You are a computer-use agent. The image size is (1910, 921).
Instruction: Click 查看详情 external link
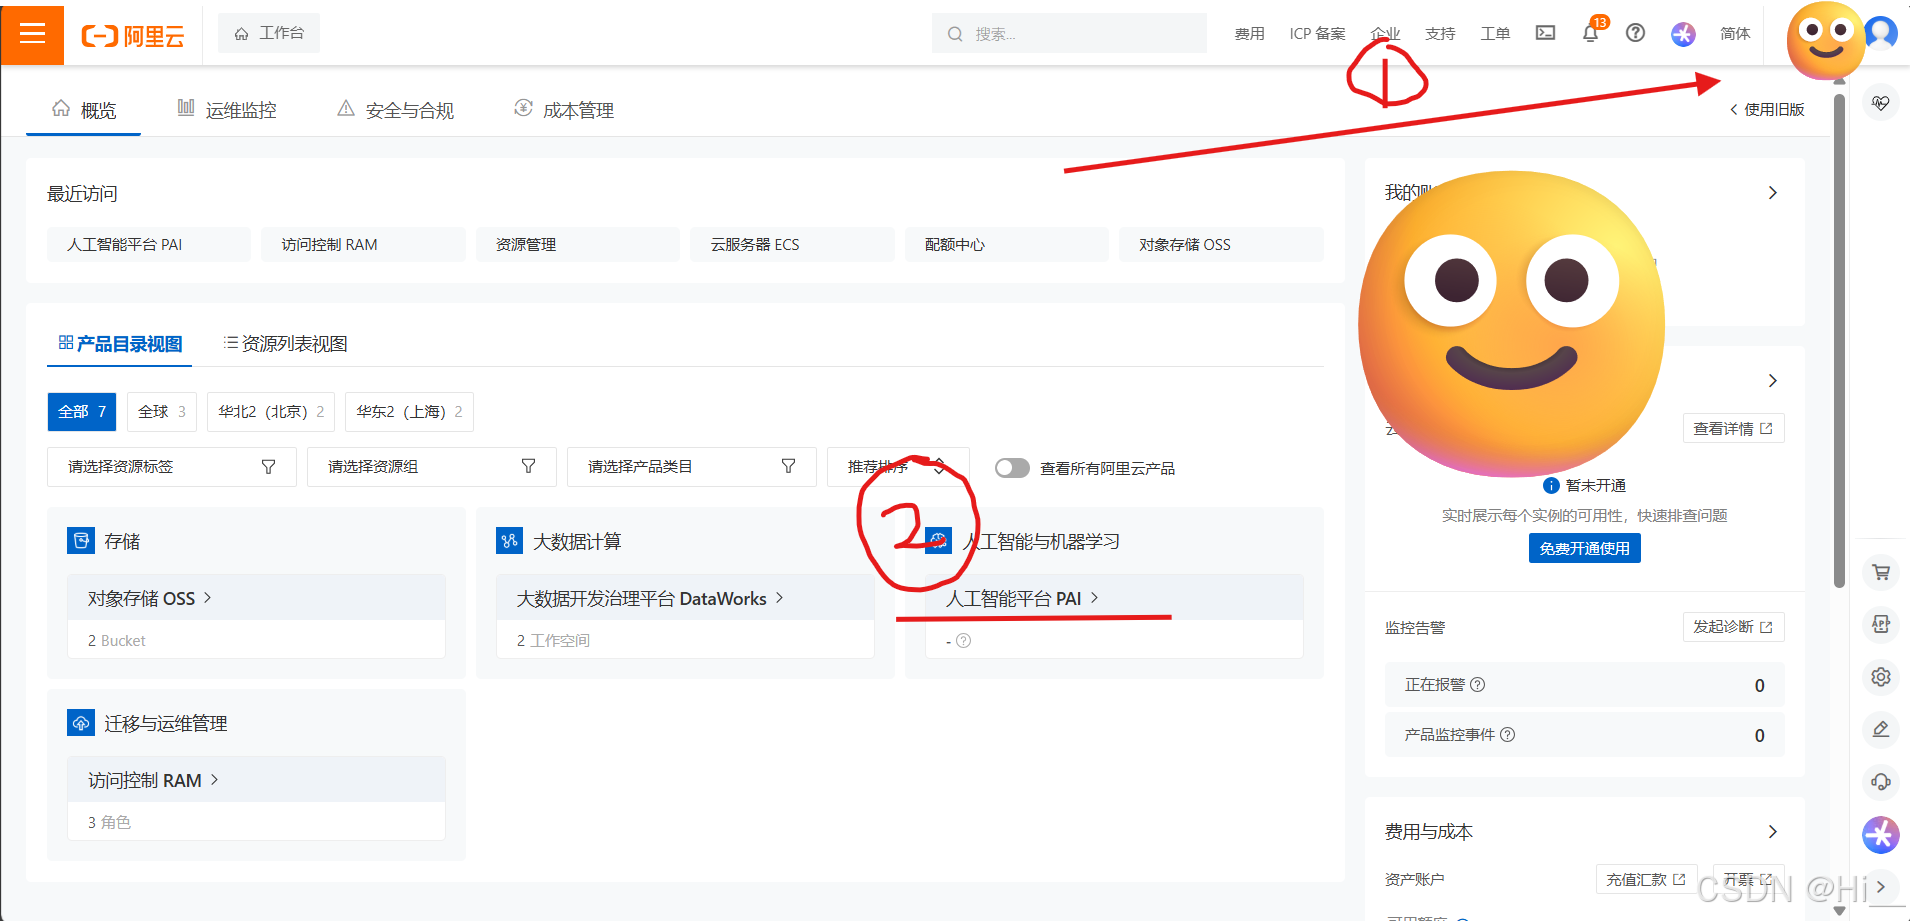coord(1733,429)
